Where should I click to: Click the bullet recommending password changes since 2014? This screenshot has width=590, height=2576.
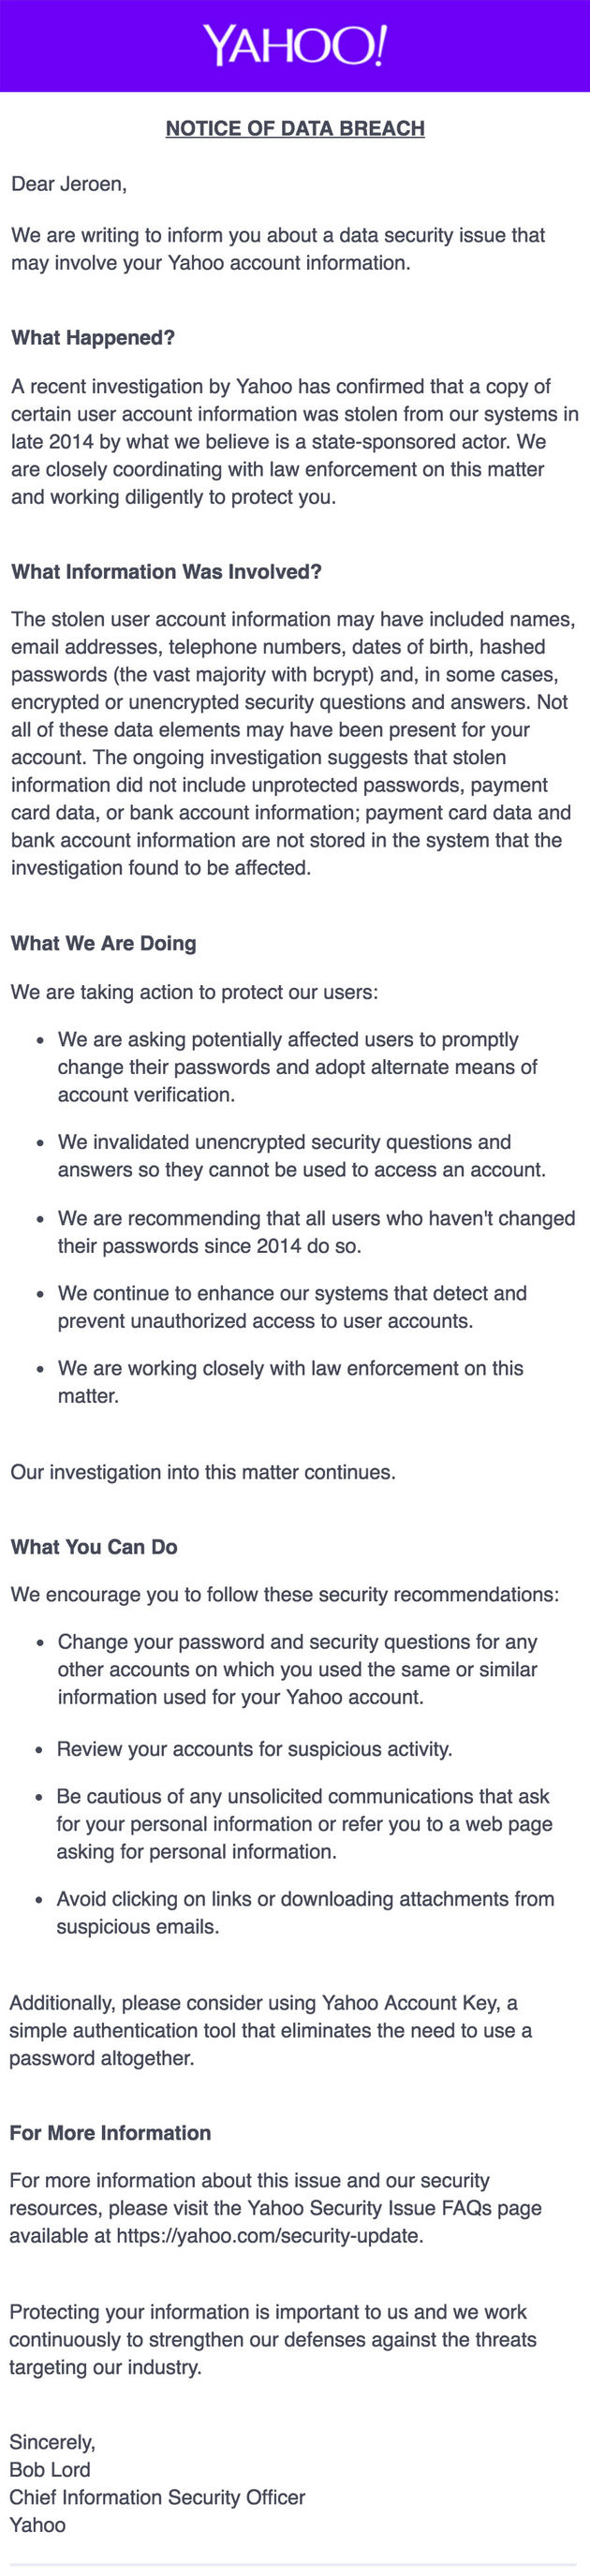315,1232
